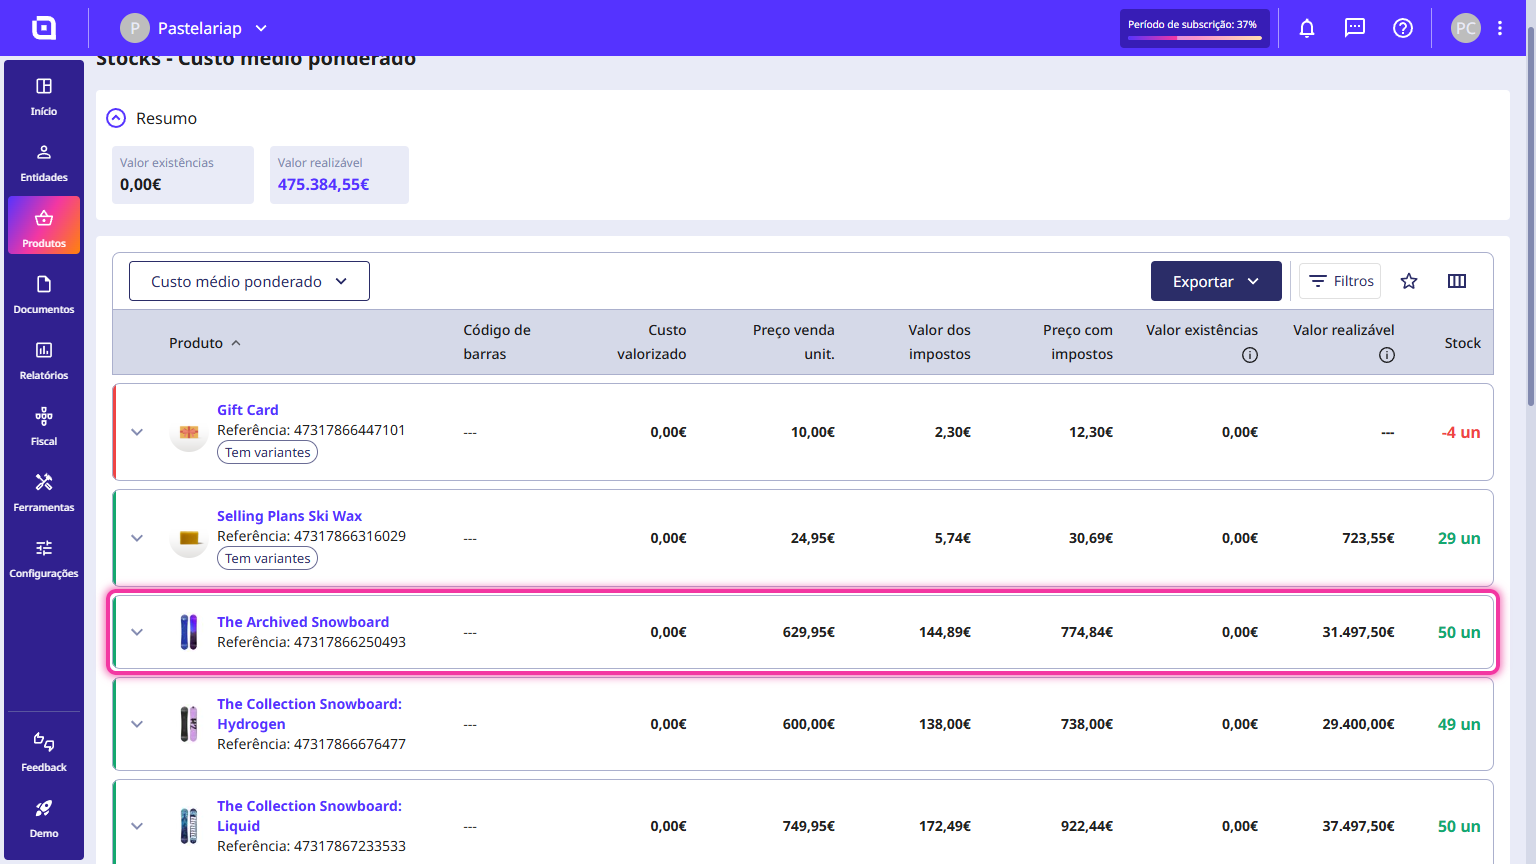Expand The Archived Snowboard row
This screenshot has width=1536, height=864.
[137, 632]
